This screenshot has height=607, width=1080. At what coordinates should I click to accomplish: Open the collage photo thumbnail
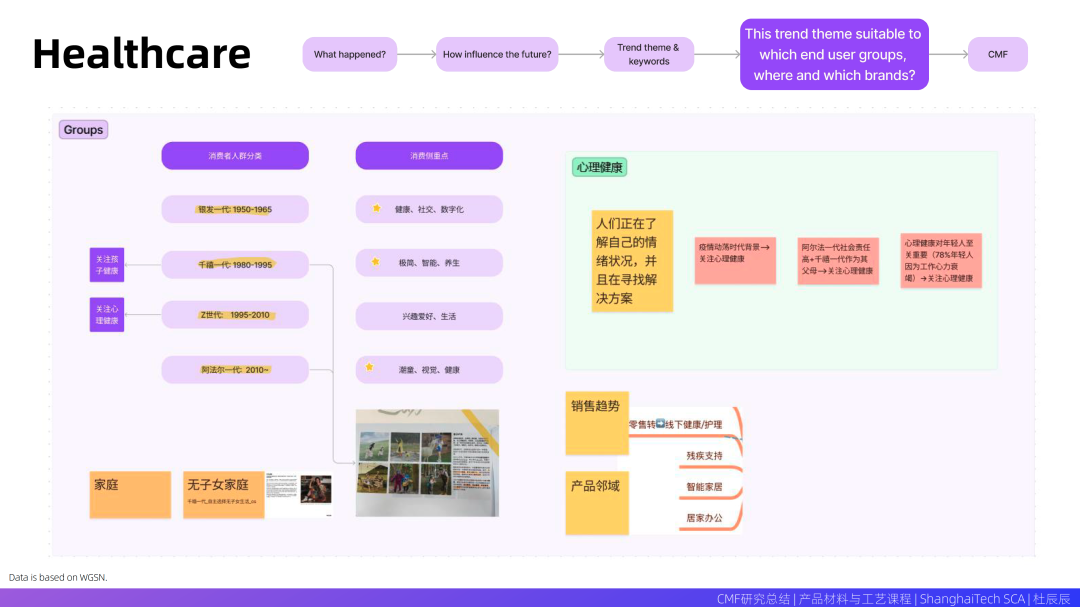click(x=427, y=463)
